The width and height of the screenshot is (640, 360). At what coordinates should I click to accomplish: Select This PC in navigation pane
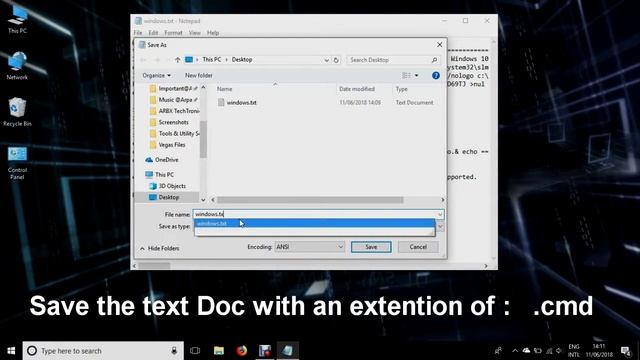[164, 174]
